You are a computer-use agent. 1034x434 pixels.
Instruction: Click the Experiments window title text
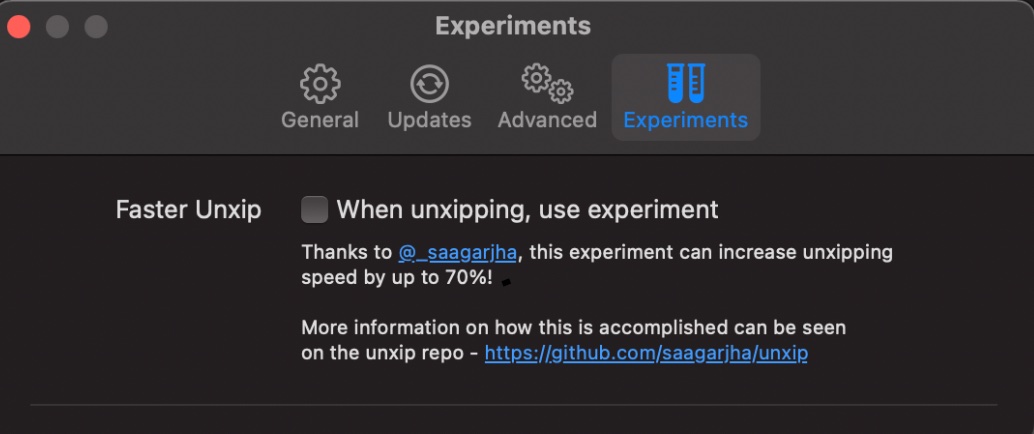[x=512, y=26]
